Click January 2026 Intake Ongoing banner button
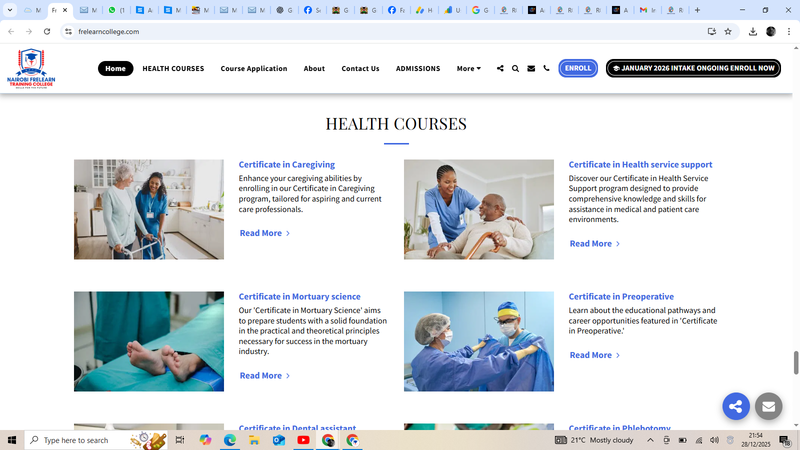The image size is (800, 450). (x=693, y=69)
